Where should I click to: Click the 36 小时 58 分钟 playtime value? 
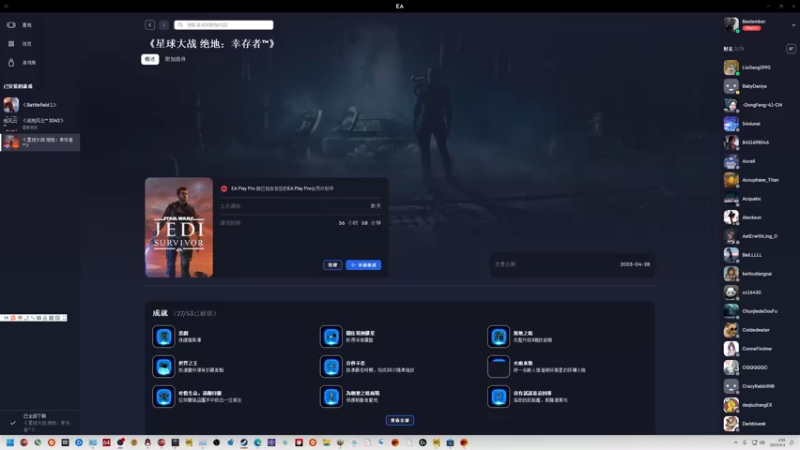(360, 223)
